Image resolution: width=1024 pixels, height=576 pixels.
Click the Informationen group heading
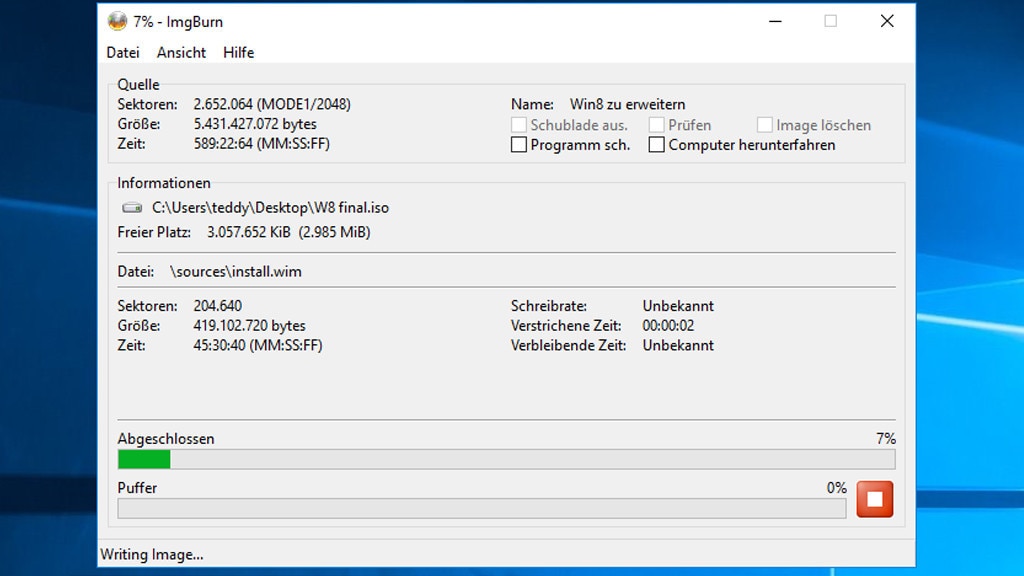(x=164, y=183)
